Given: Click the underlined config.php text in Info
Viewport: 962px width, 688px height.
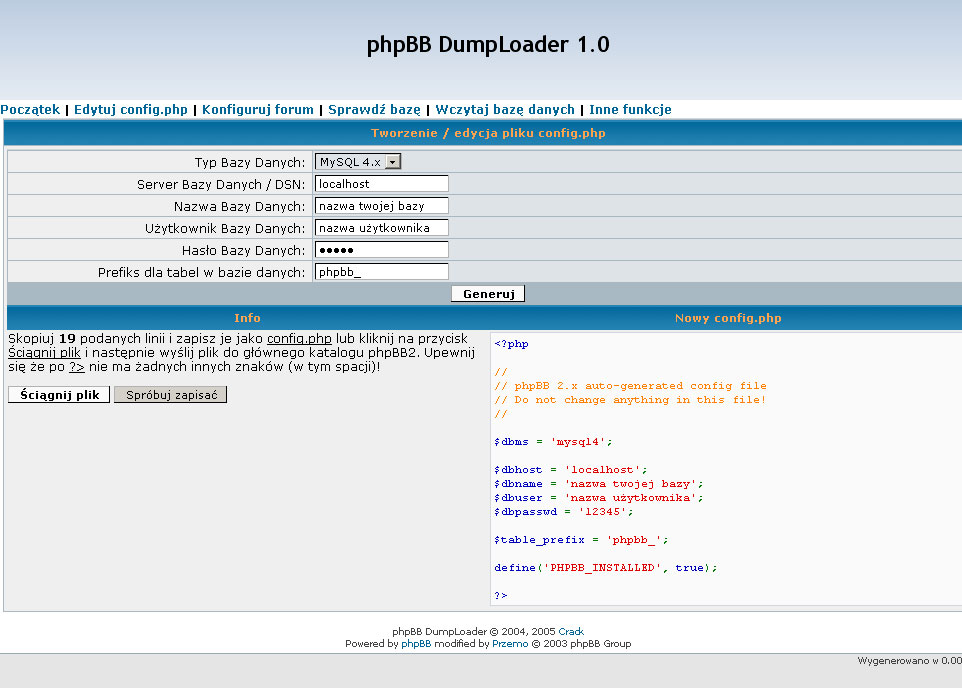Looking at the screenshot, I should pos(299,339).
